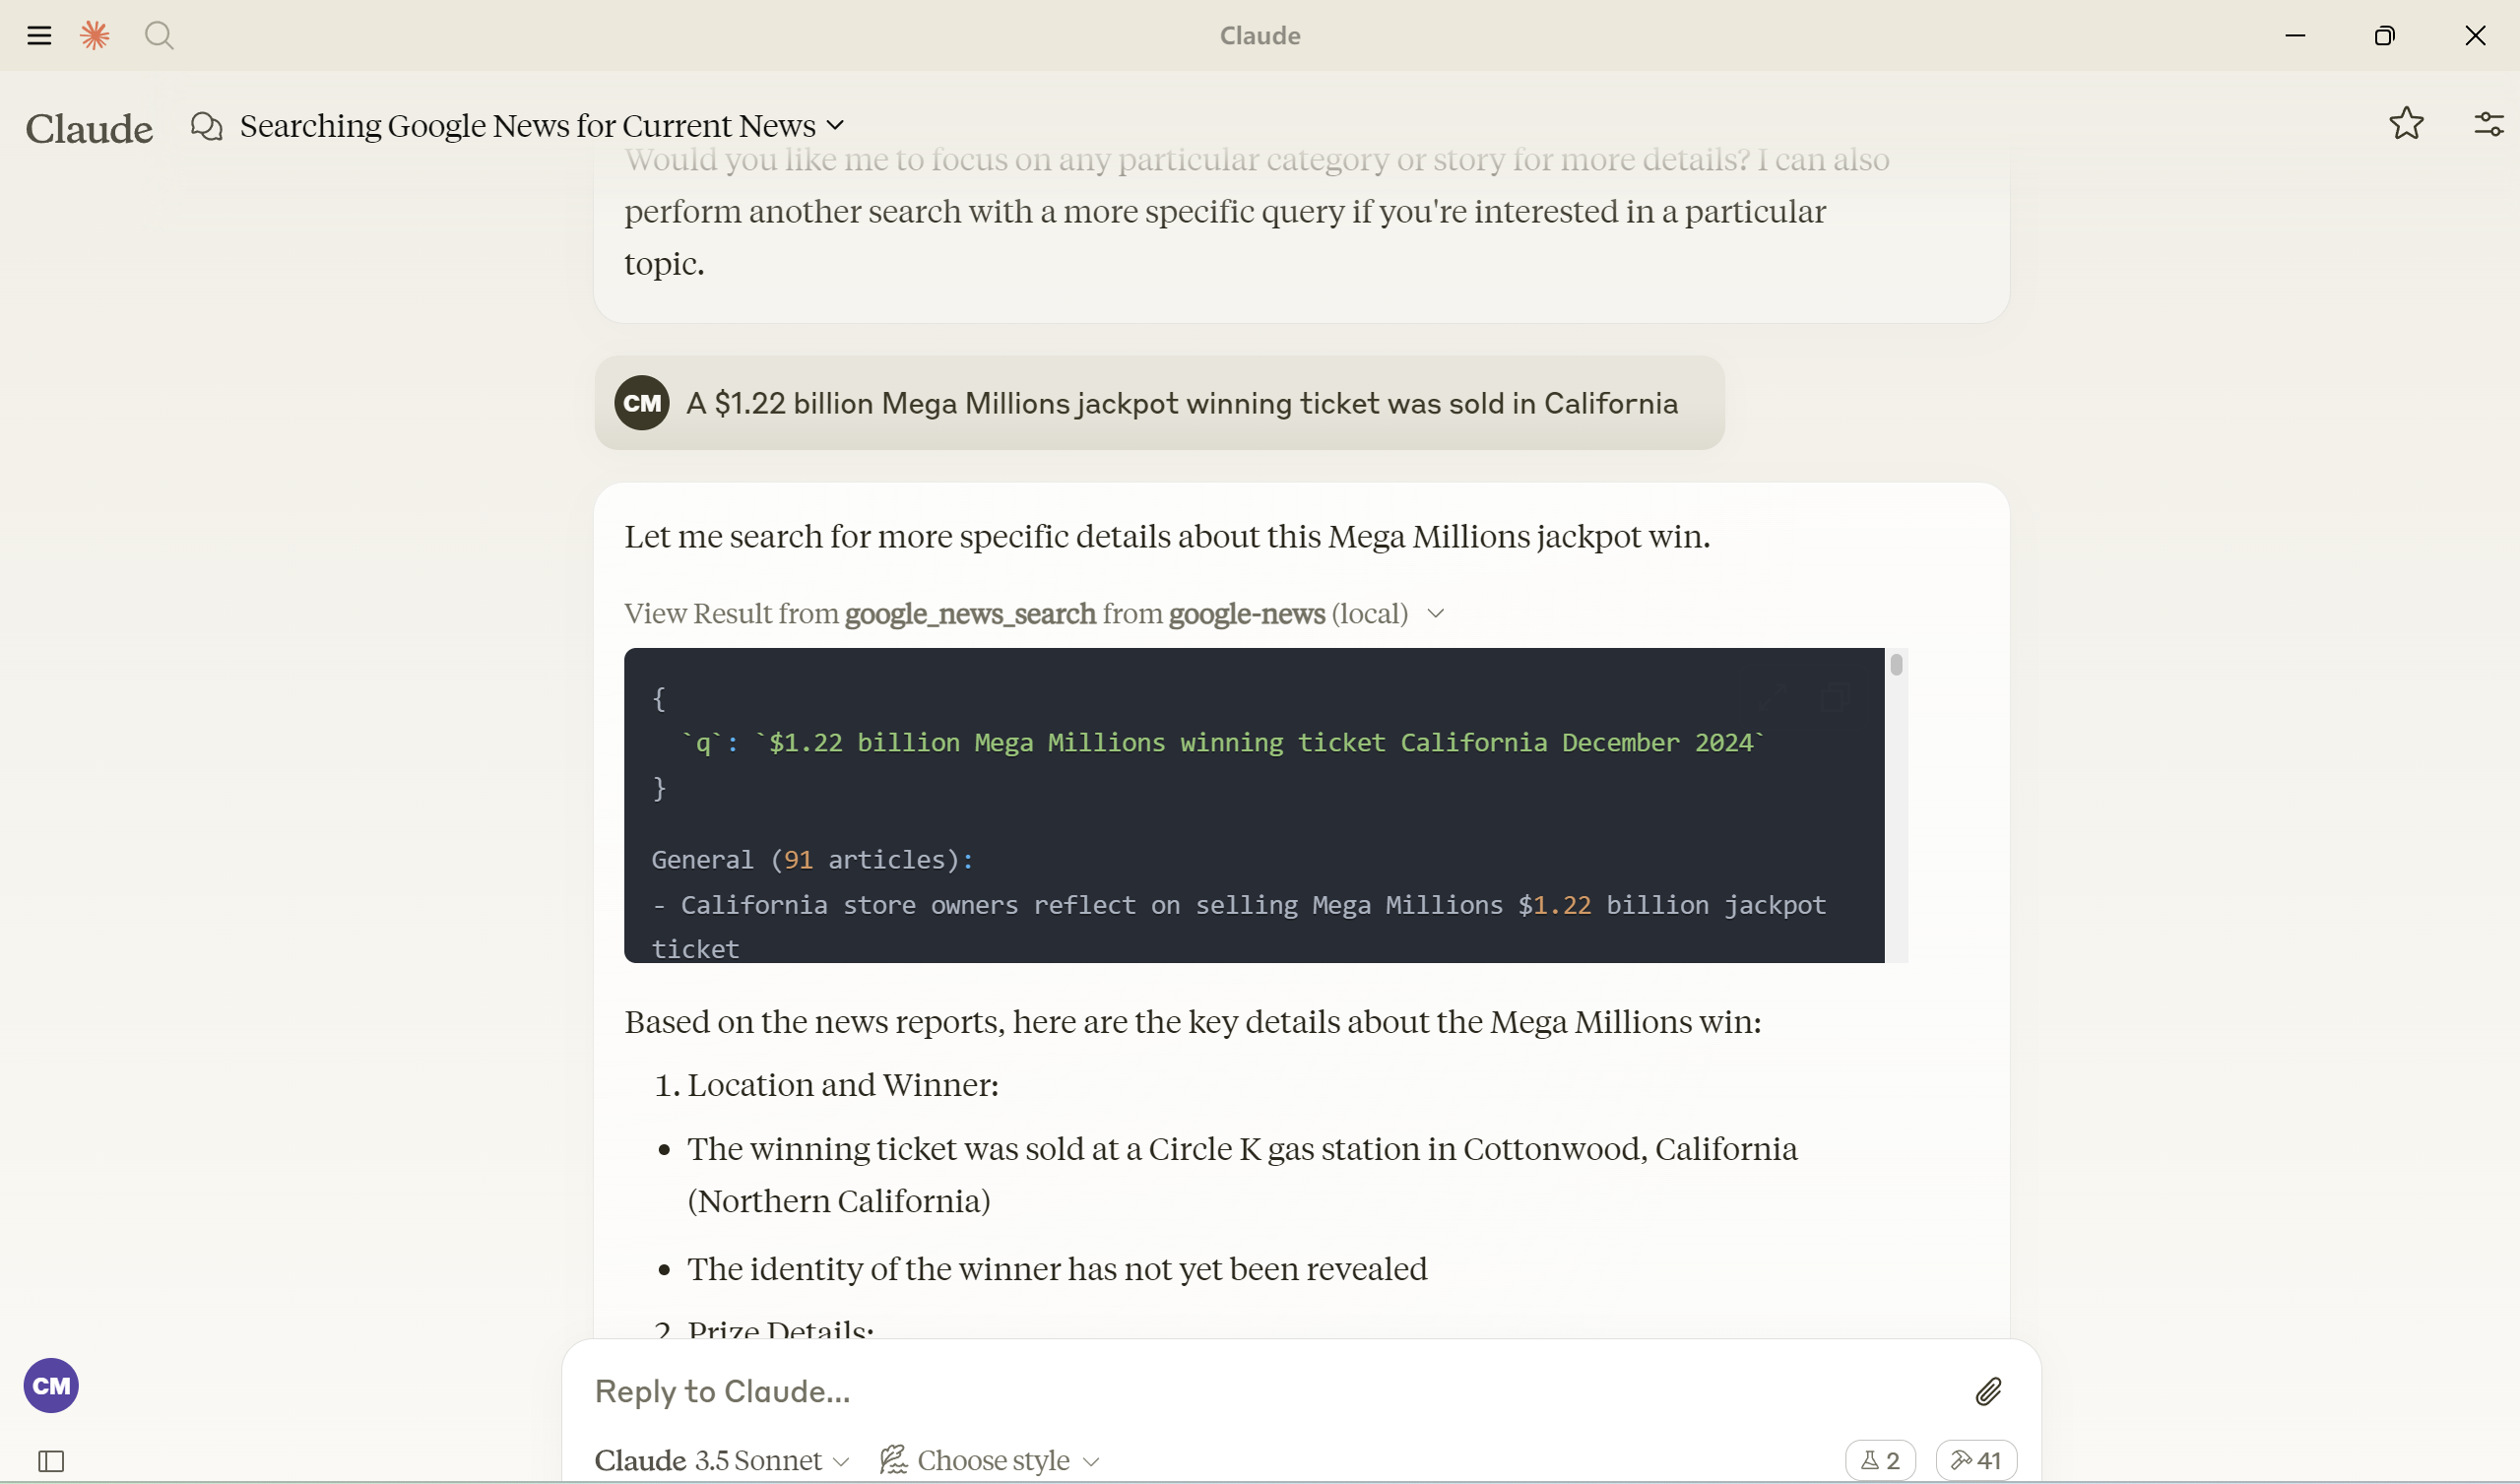Open the Claude 3.5 Sonnet model selector
Screen dimensions: 2520x1484
tap(721, 1460)
